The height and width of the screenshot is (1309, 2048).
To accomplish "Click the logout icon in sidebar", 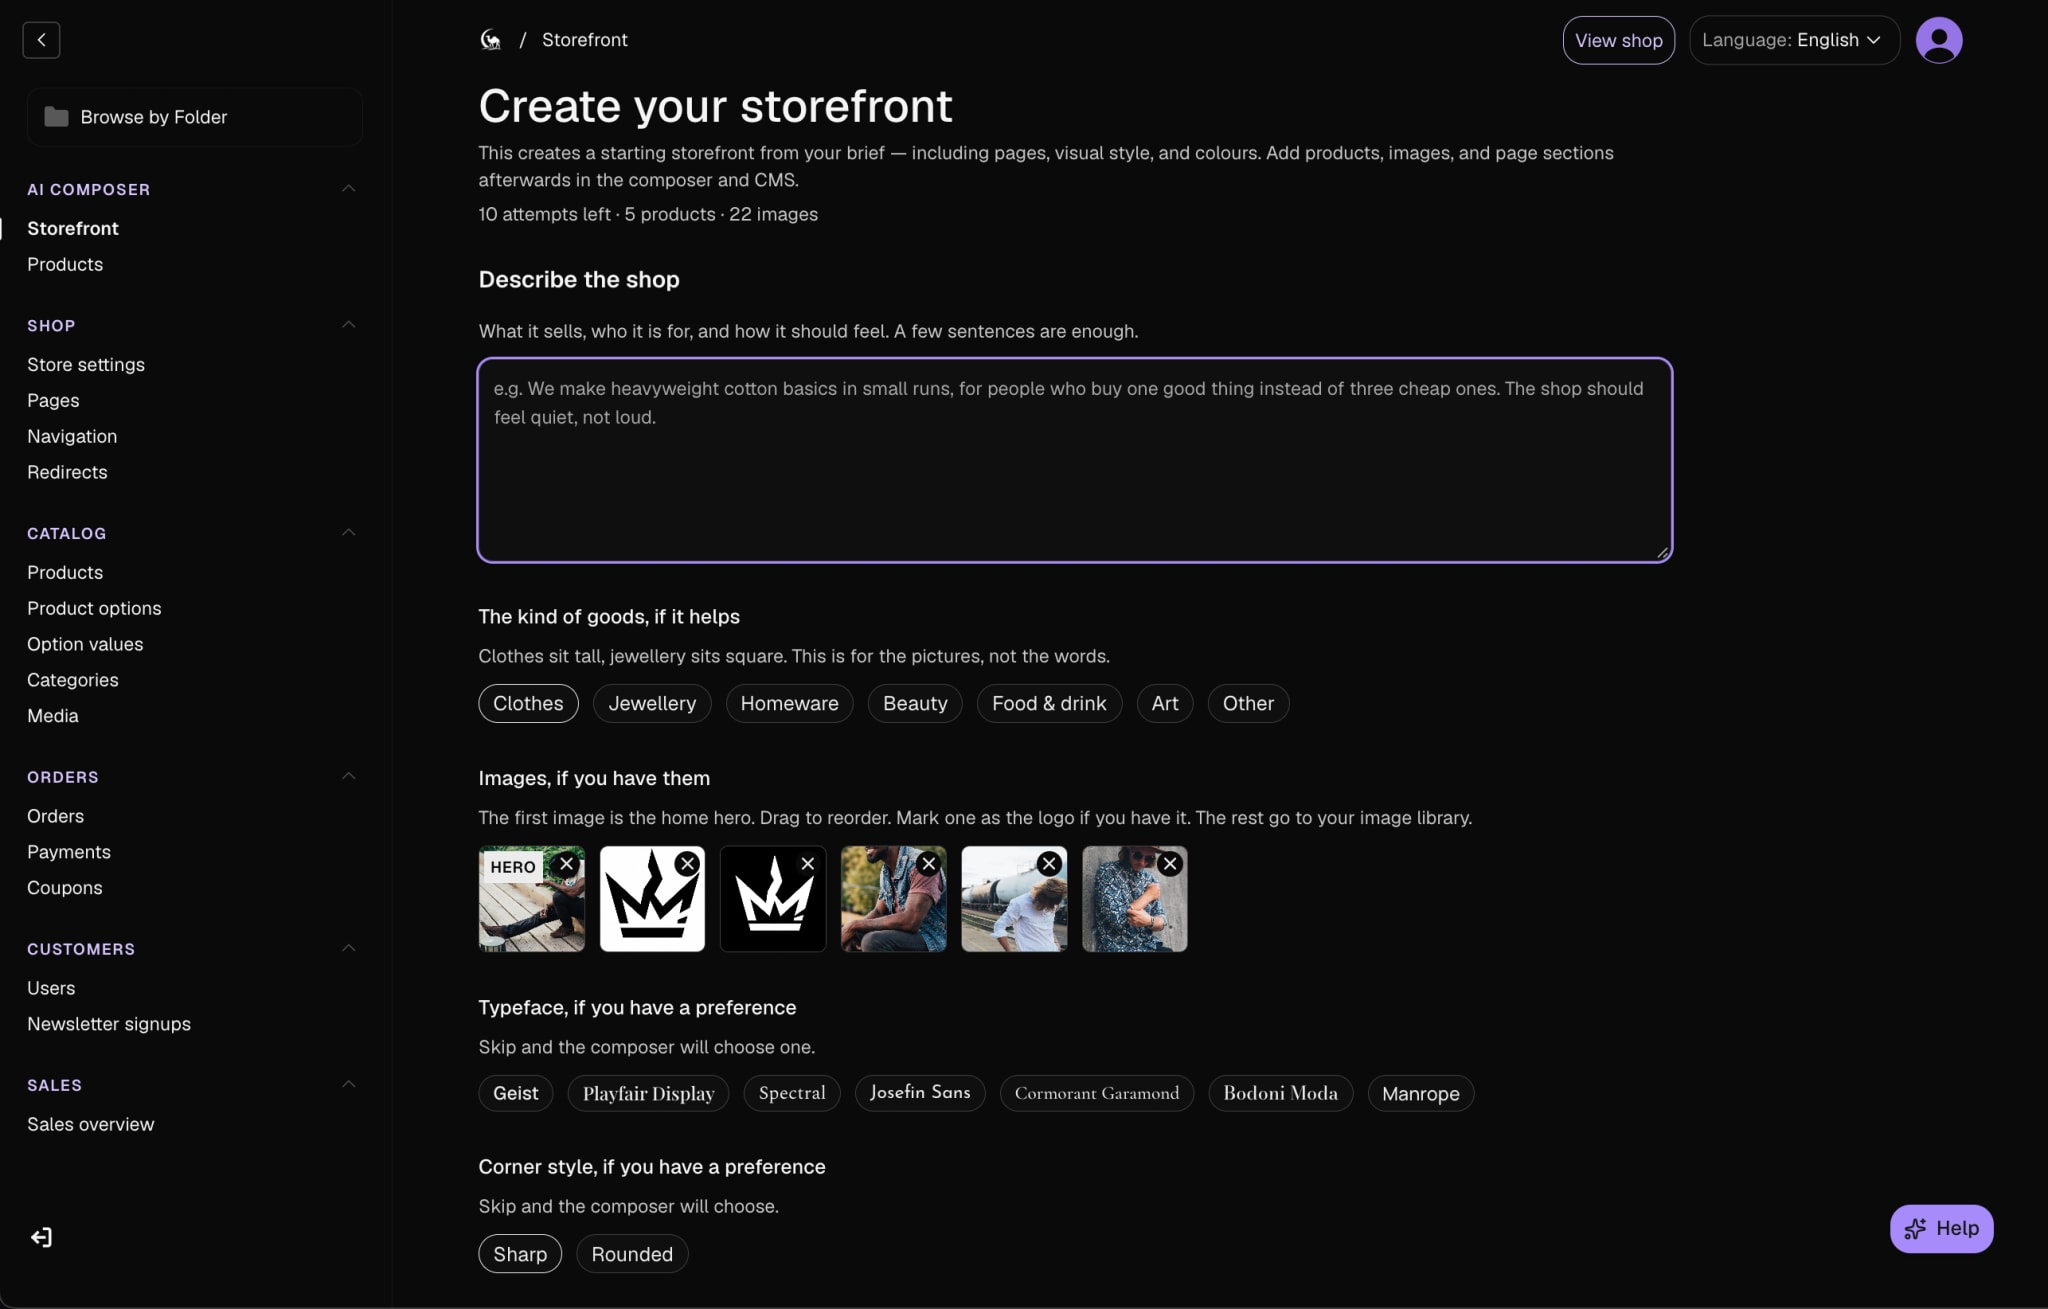I will pyautogui.click(x=41, y=1237).
